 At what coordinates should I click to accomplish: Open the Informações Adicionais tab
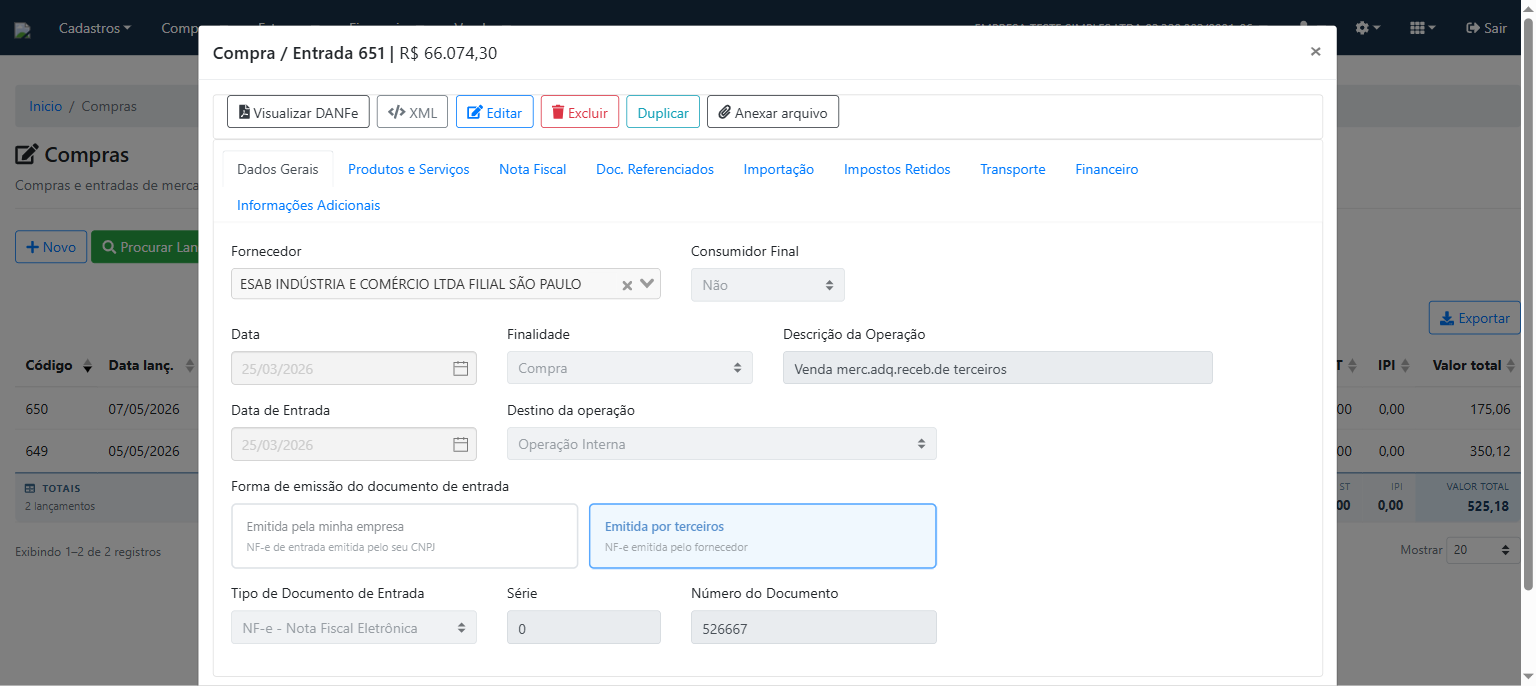coord(308,205)
